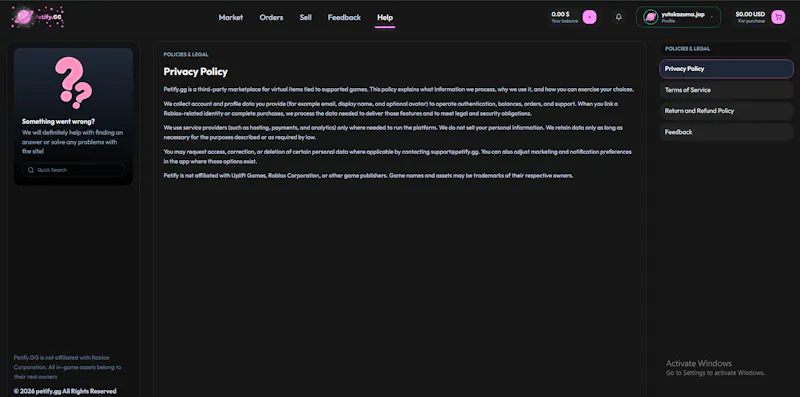Click the paragraph starting We collect account
This screenshot has width=800, height=397.
point(390,109)
